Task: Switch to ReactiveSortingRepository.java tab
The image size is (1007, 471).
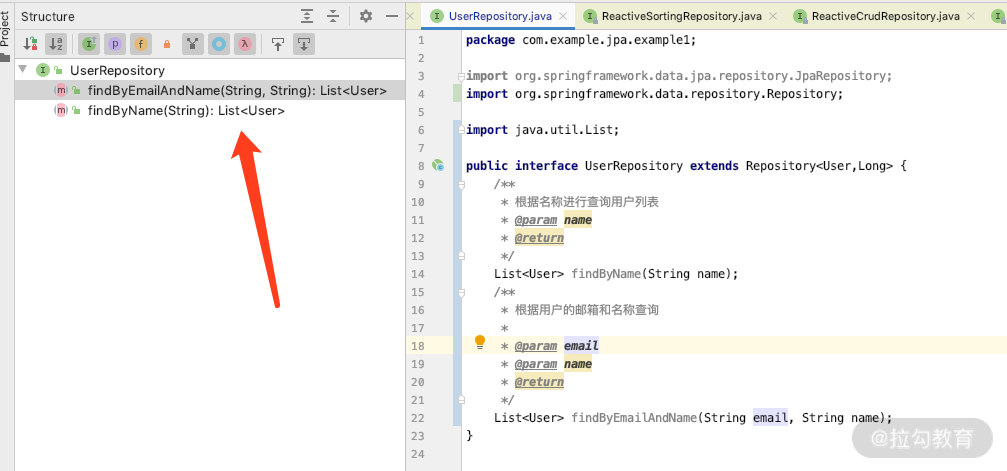Action: point(681,16)
